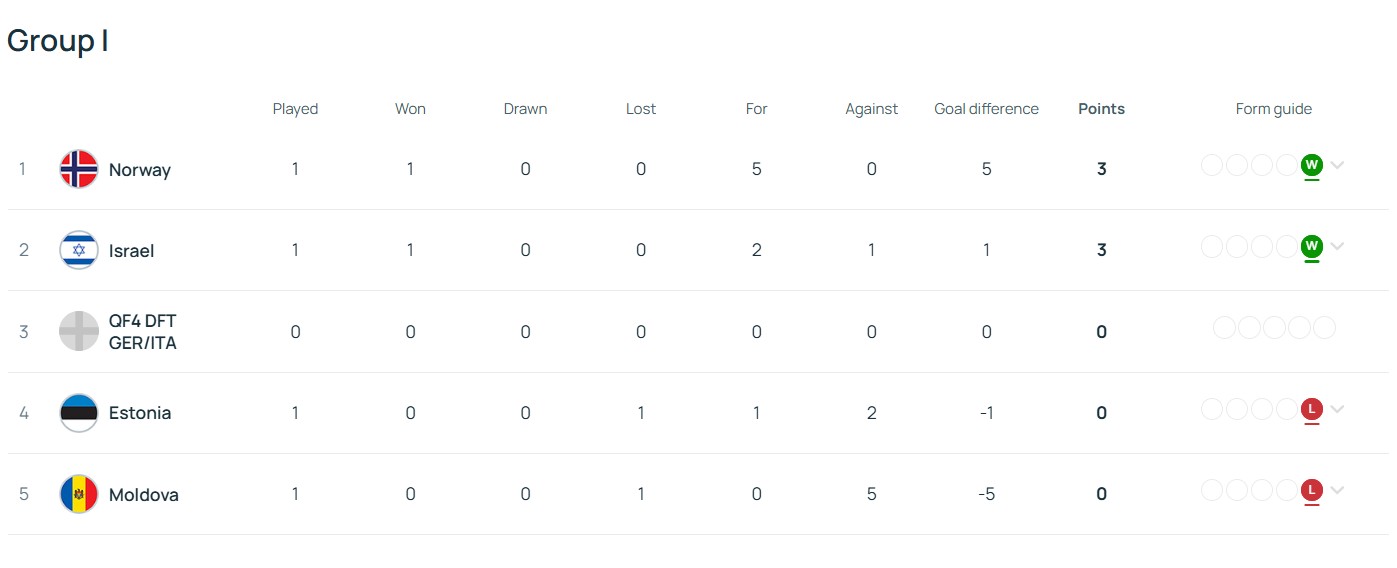
Task: Click the placeholder flag for QF4 DFT GER/ITA
Action: [x=79, y=332]
